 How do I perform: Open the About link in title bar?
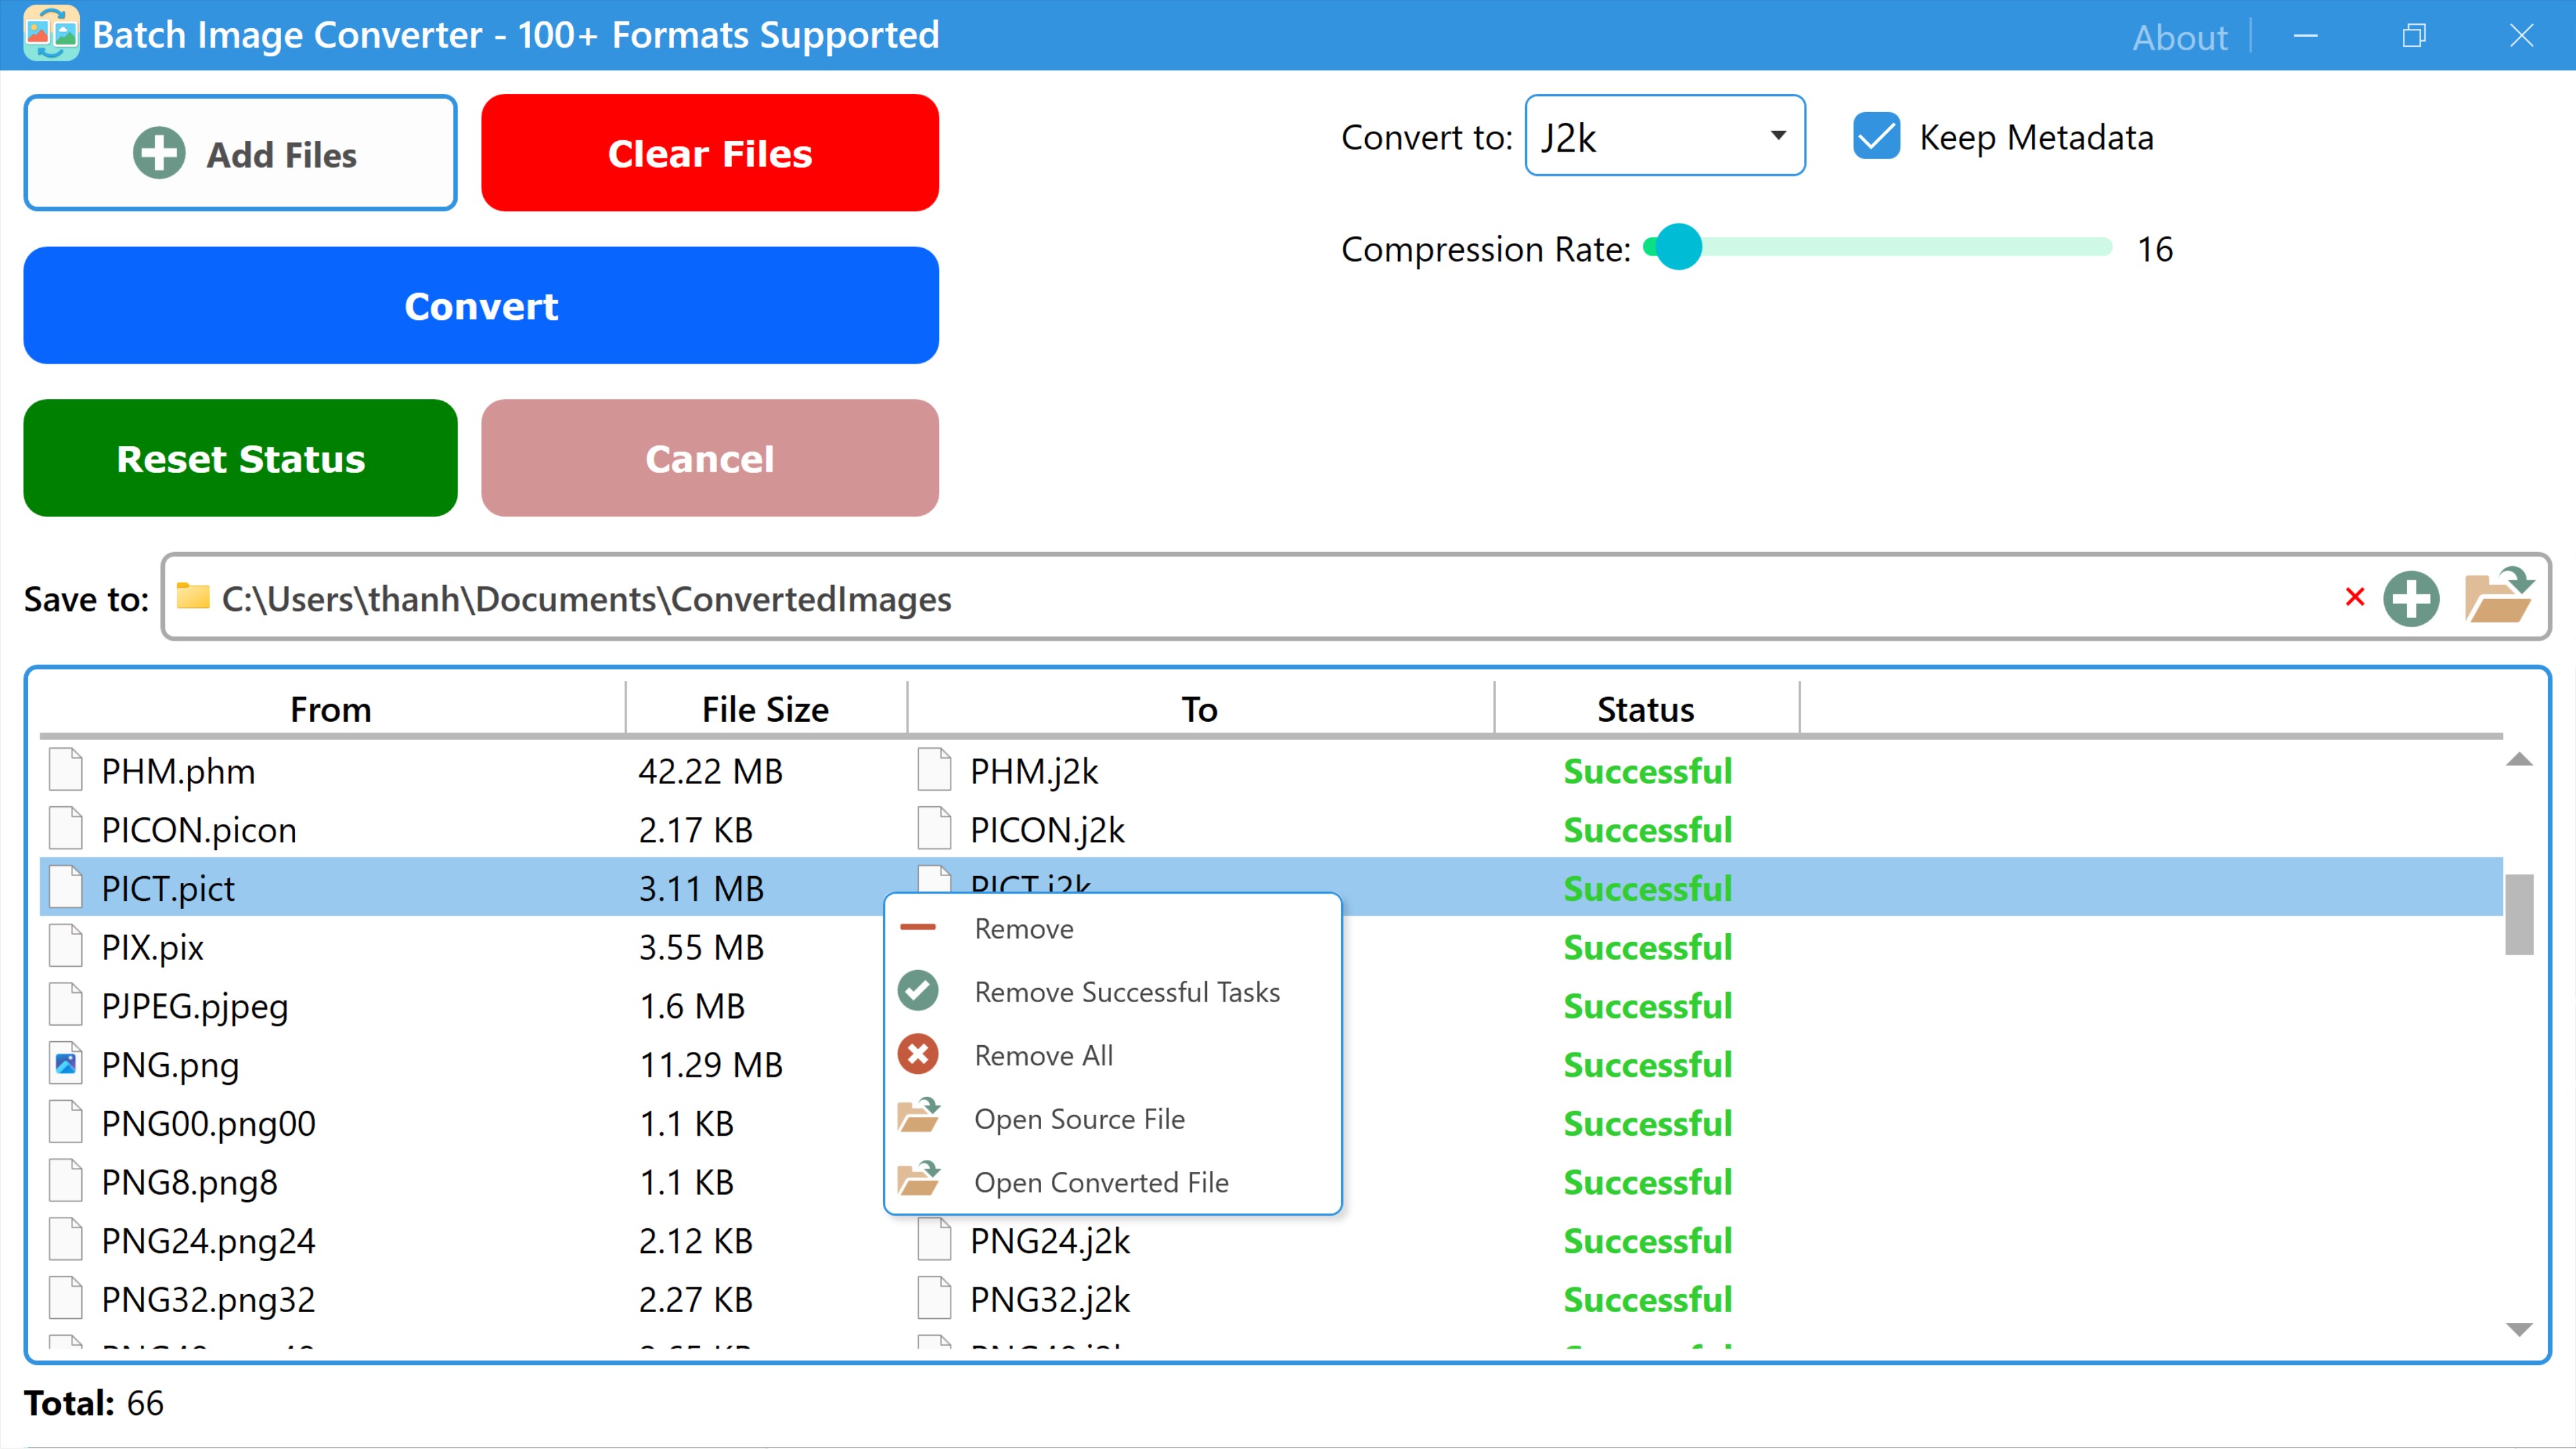(x=2179, y=37)
